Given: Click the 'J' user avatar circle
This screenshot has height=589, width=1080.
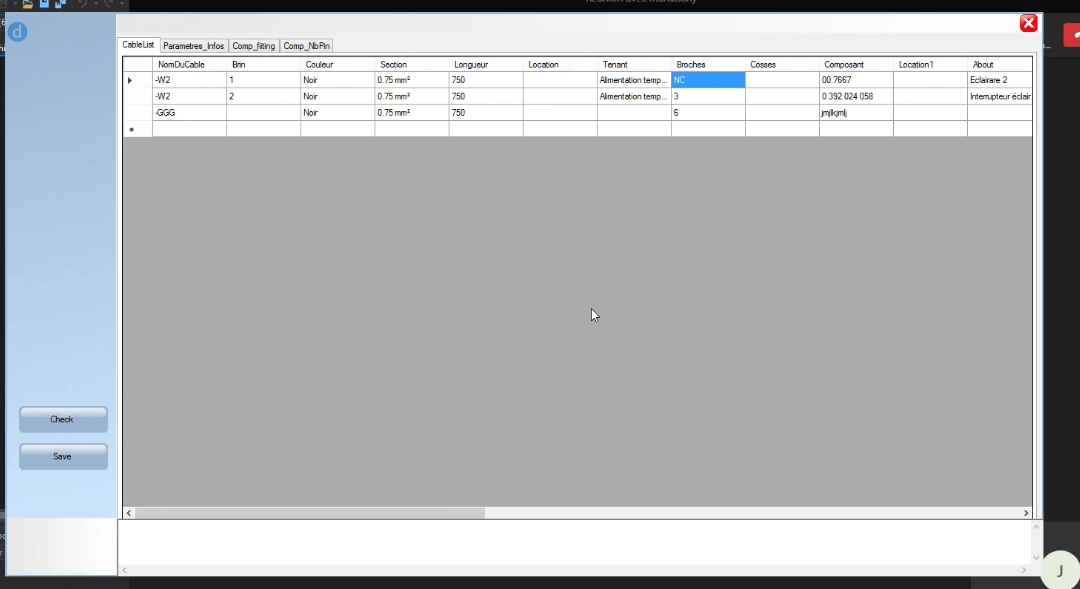Looking at the screenshot, I should 1060,571.
